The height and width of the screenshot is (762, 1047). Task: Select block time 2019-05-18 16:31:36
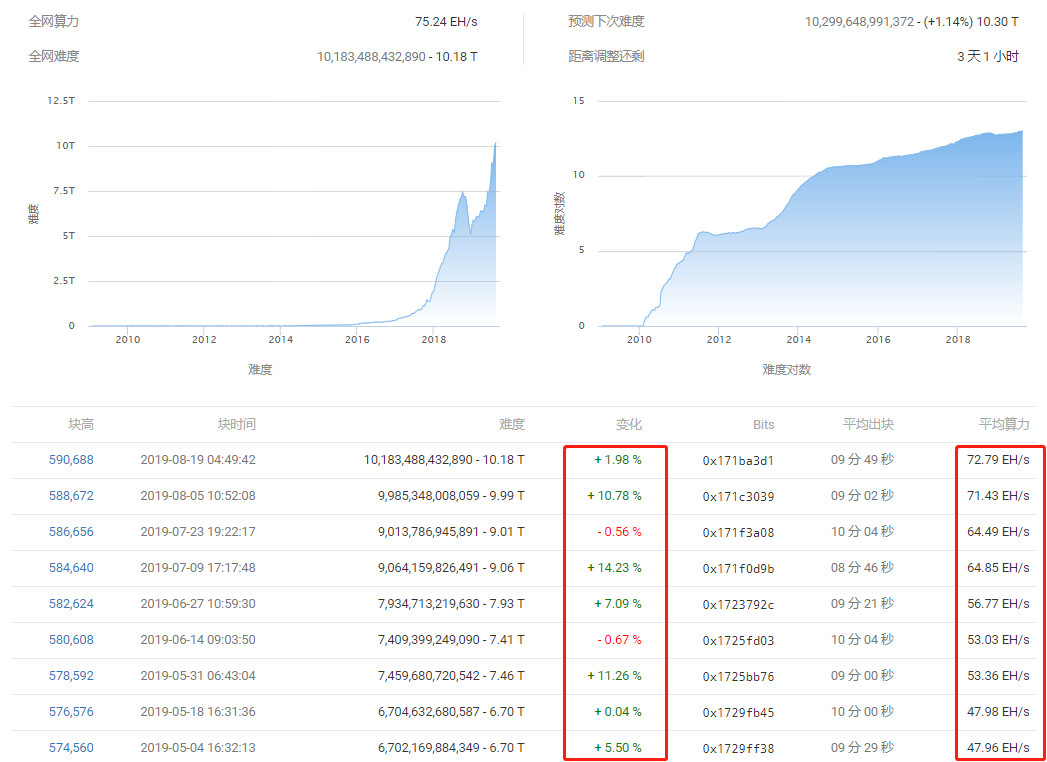pos(198,712)
